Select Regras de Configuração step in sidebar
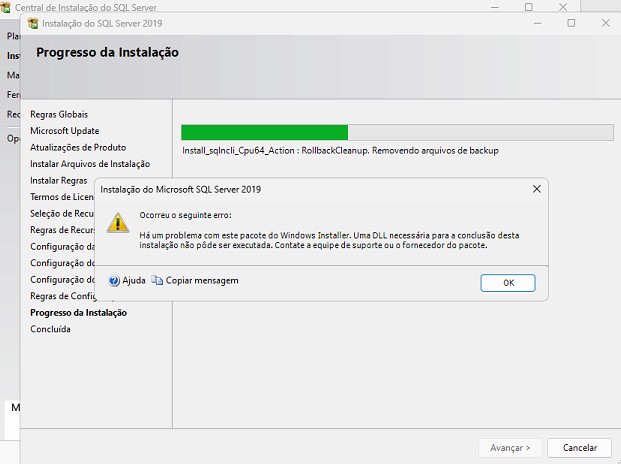Image resolution: width=621 pixels, height=464 pixels. 63,296
